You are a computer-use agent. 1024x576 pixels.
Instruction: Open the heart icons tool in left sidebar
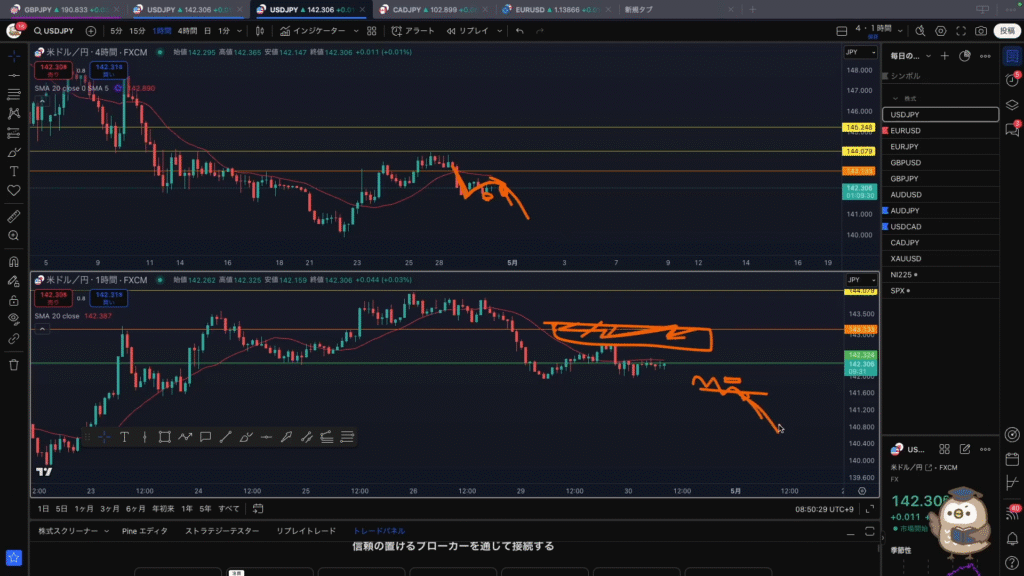click(14, 191)
